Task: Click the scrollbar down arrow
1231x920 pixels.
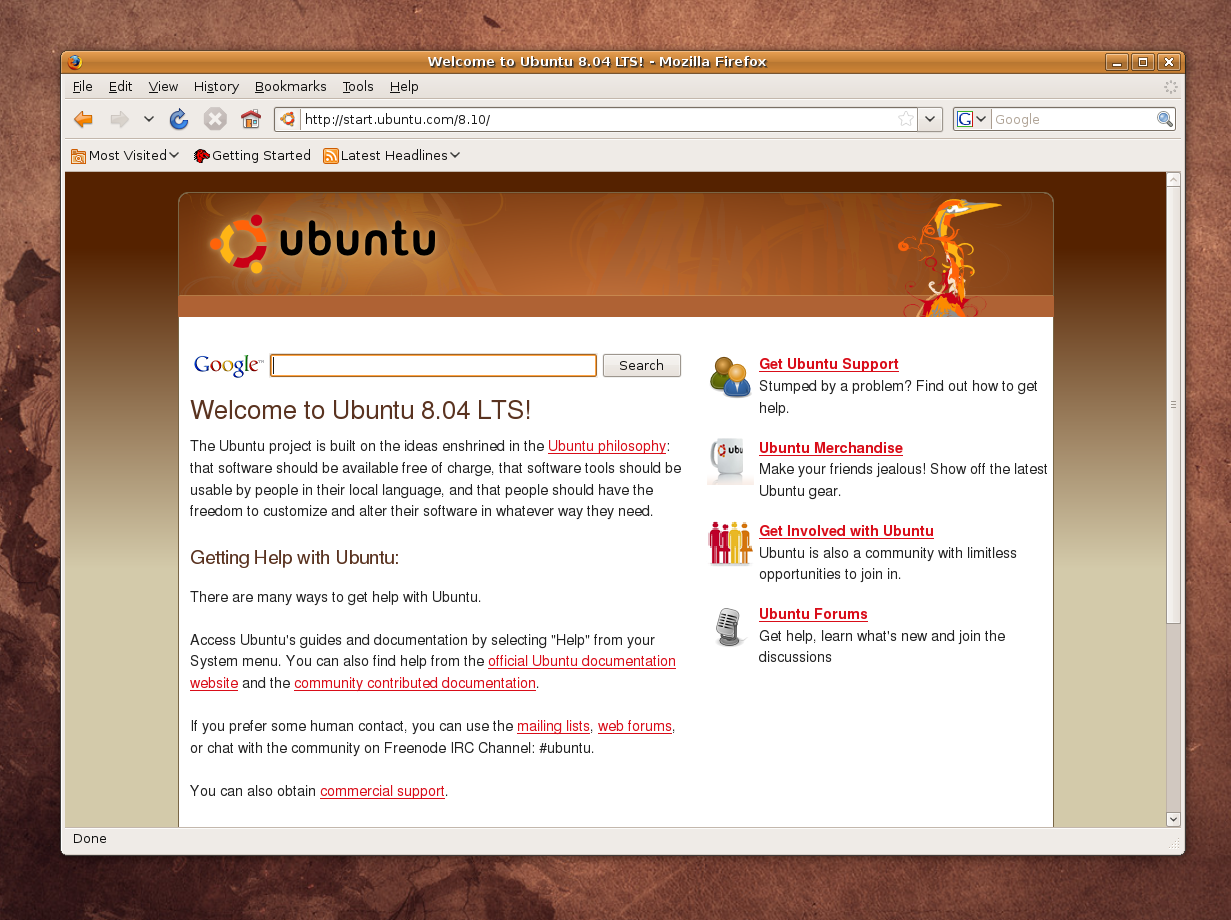Action: tap(1173, 819)
